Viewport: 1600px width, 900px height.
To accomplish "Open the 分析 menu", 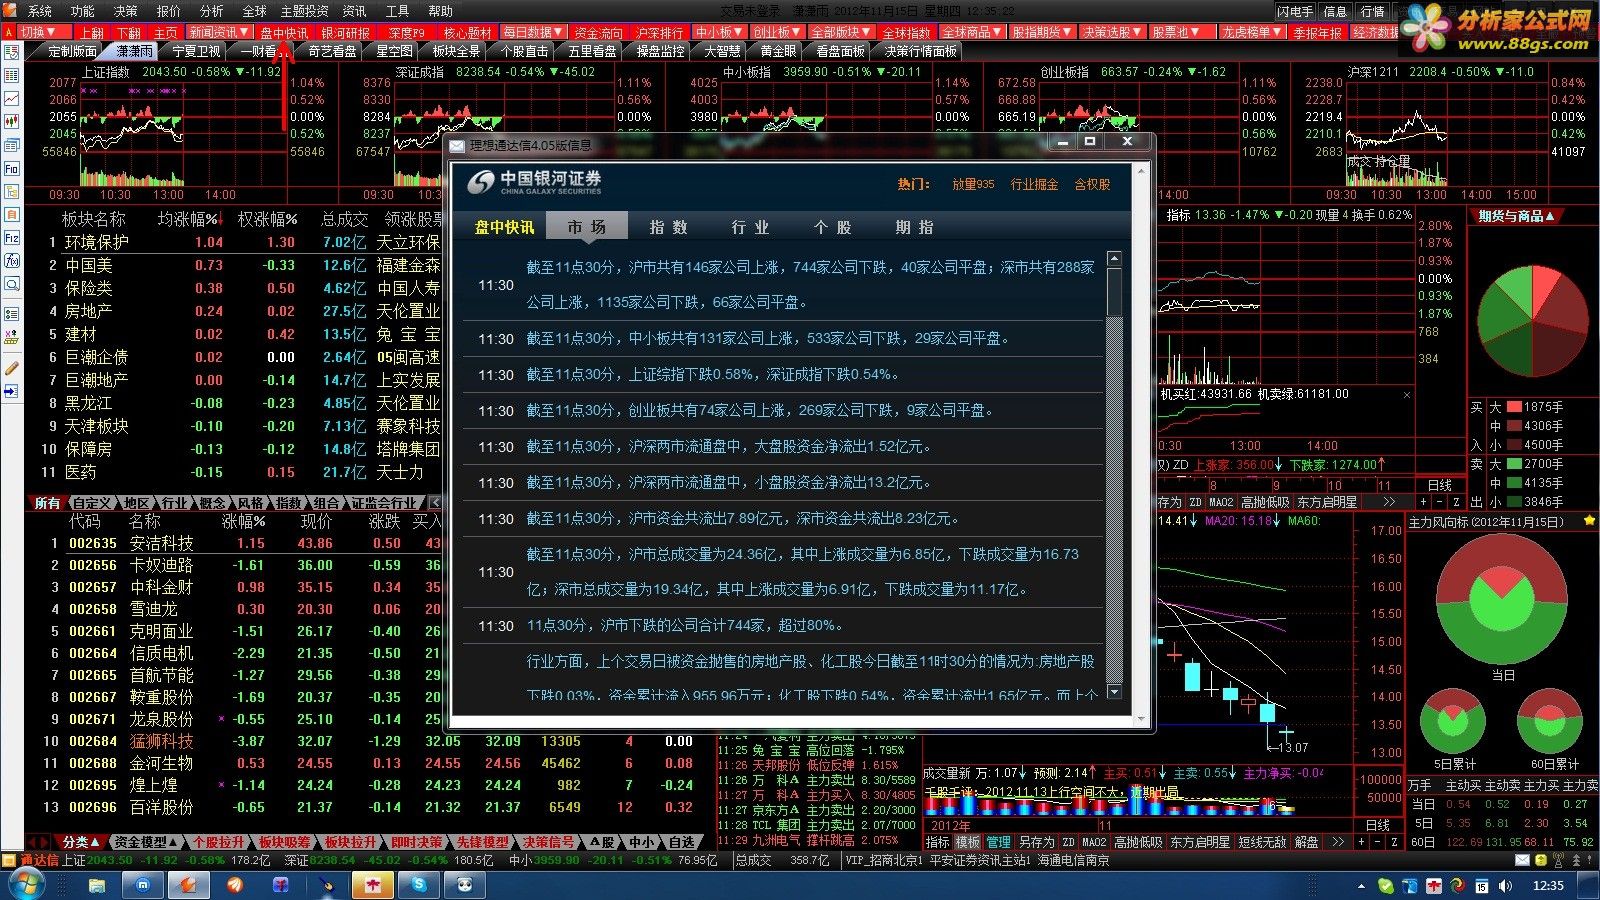I will (x=212, y=11).
